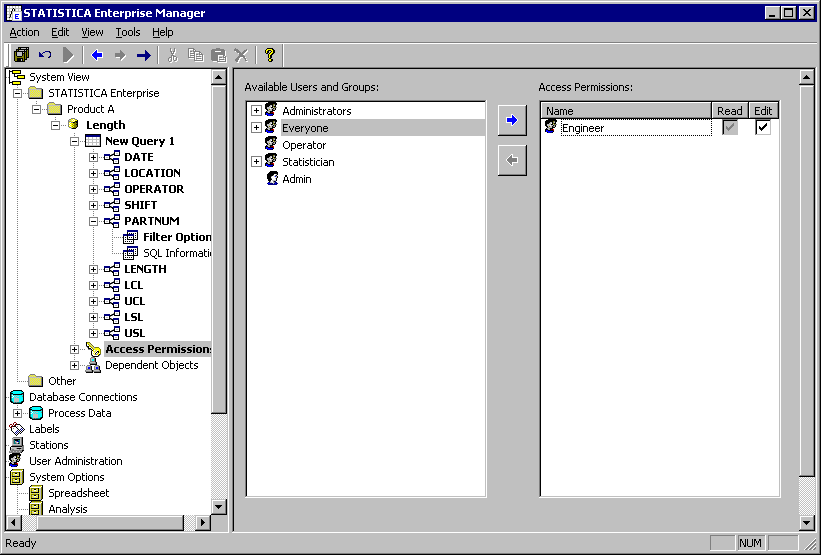The width and height of the screenshot is (821, 555).
Task: Click the right arrow to add permission
Action: point(512,121)
